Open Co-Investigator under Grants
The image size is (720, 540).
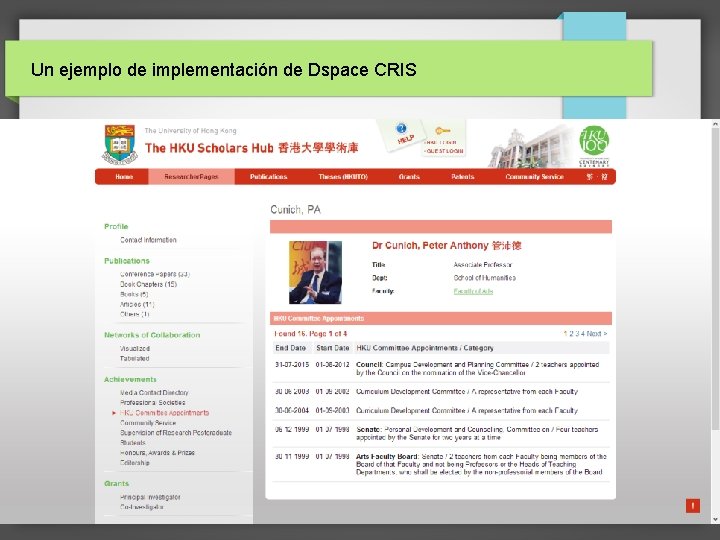click(141, 507)
